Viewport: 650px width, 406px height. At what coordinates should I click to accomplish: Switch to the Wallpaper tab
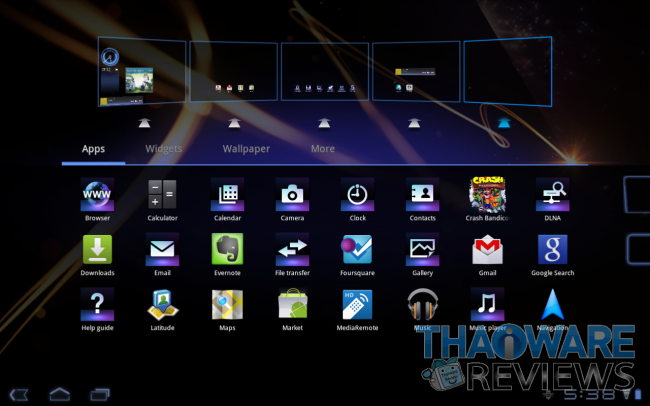tap(246, 149)
